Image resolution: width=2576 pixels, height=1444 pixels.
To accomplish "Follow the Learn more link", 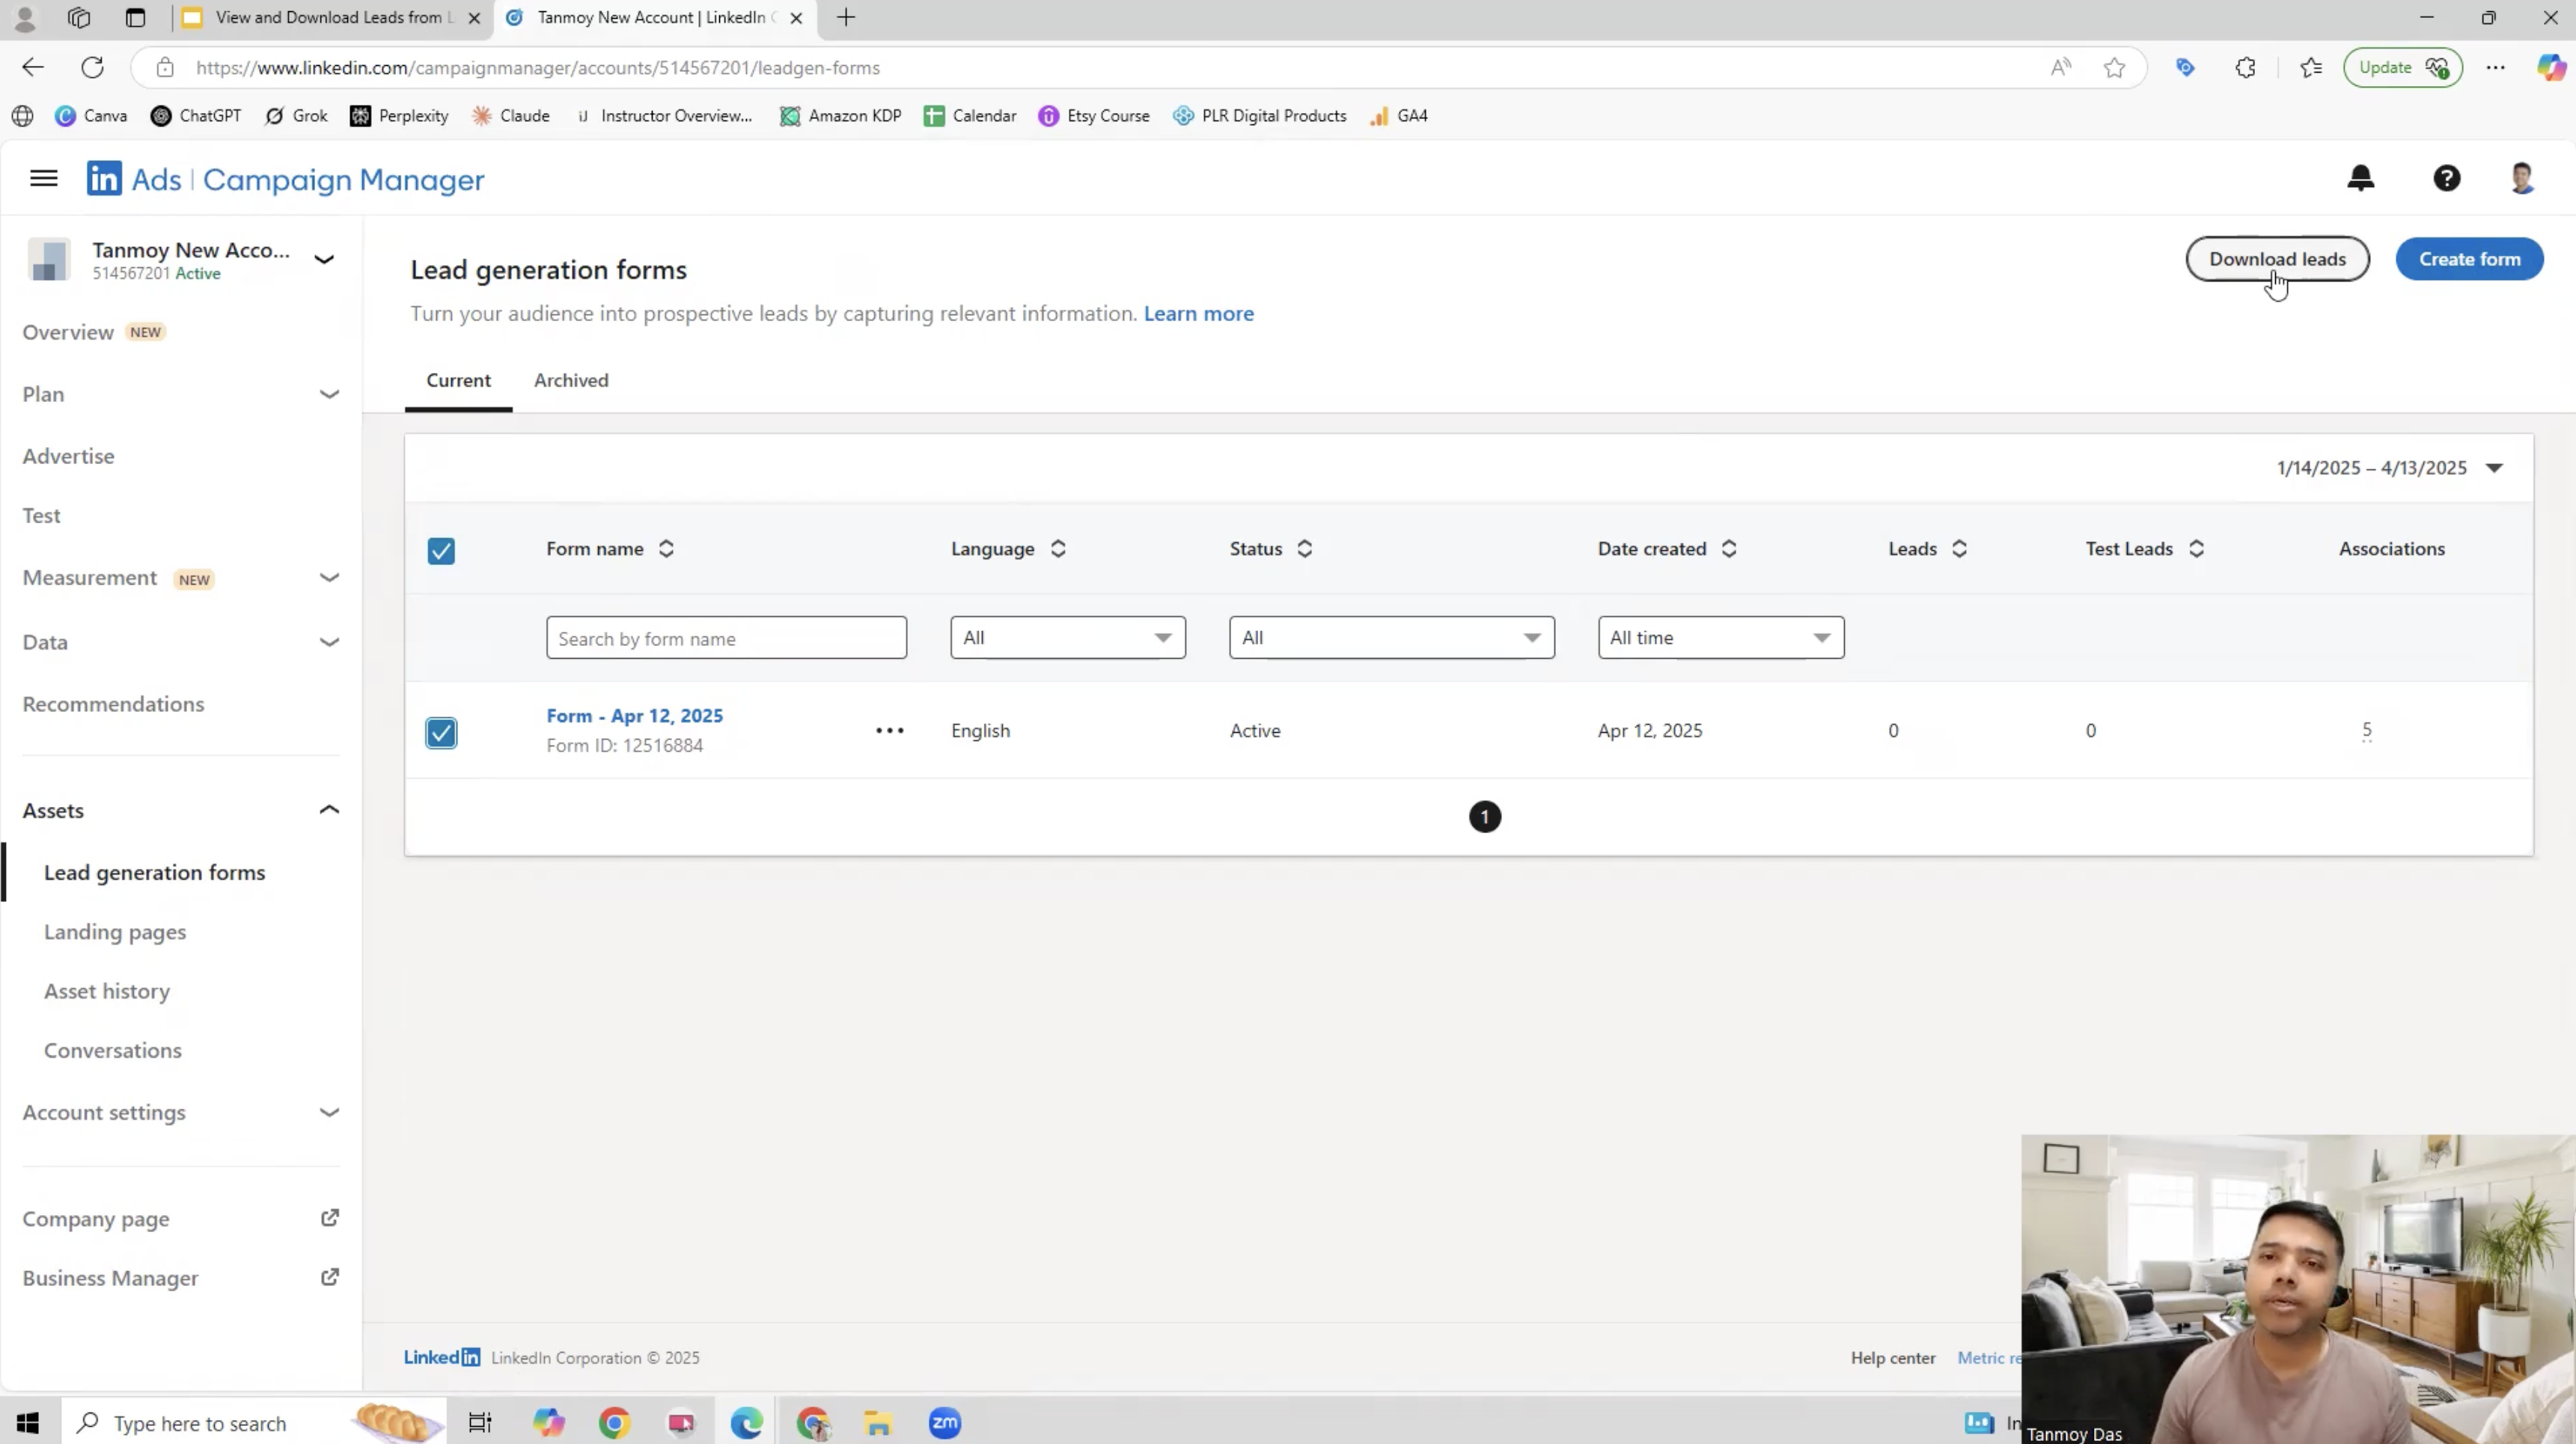I will [1198, 313].
